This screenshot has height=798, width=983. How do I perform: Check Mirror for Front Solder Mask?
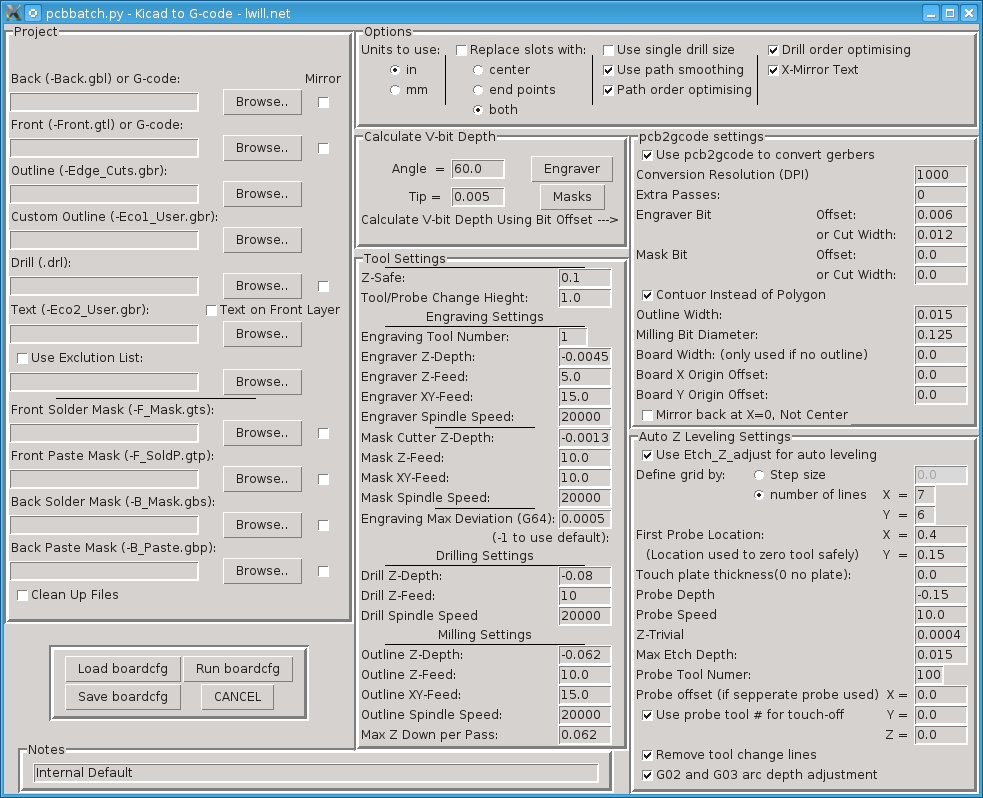coord(323,433)
